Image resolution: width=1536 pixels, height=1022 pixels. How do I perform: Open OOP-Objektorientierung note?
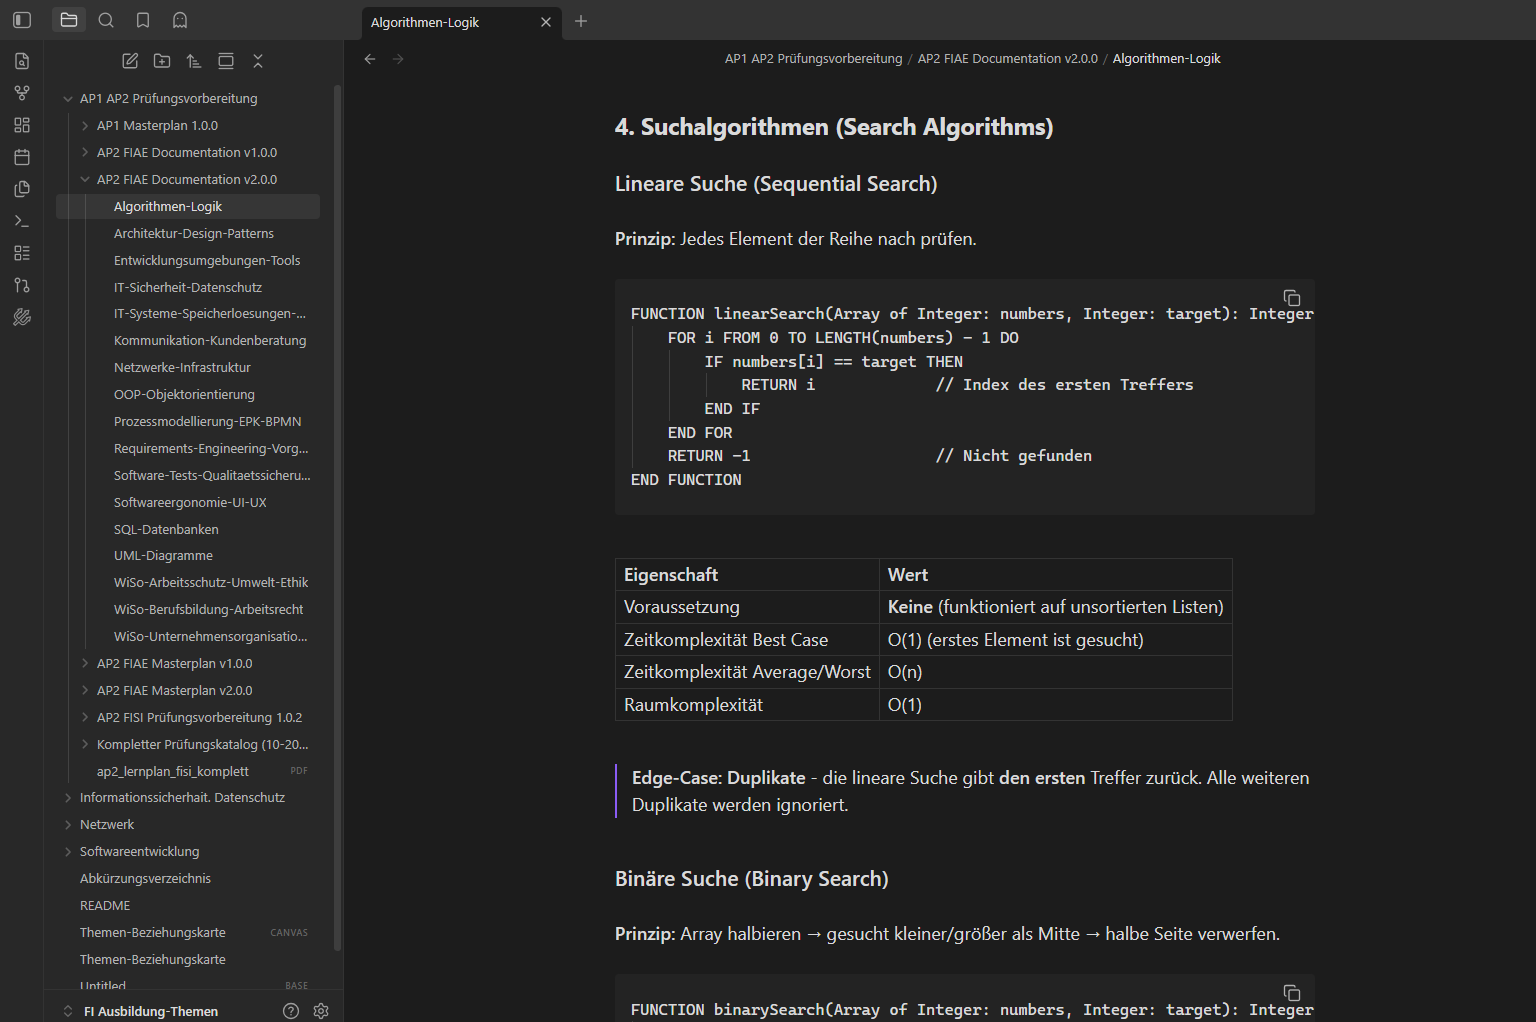pos(184,394)
